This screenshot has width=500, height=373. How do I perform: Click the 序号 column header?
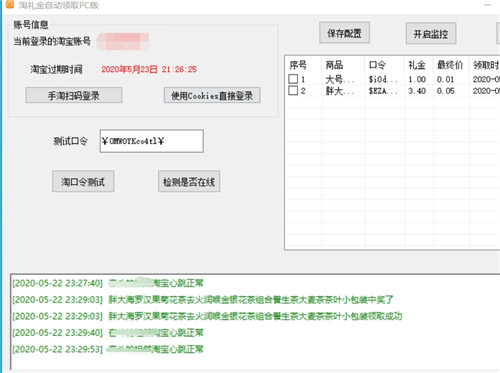click(298, 65)
